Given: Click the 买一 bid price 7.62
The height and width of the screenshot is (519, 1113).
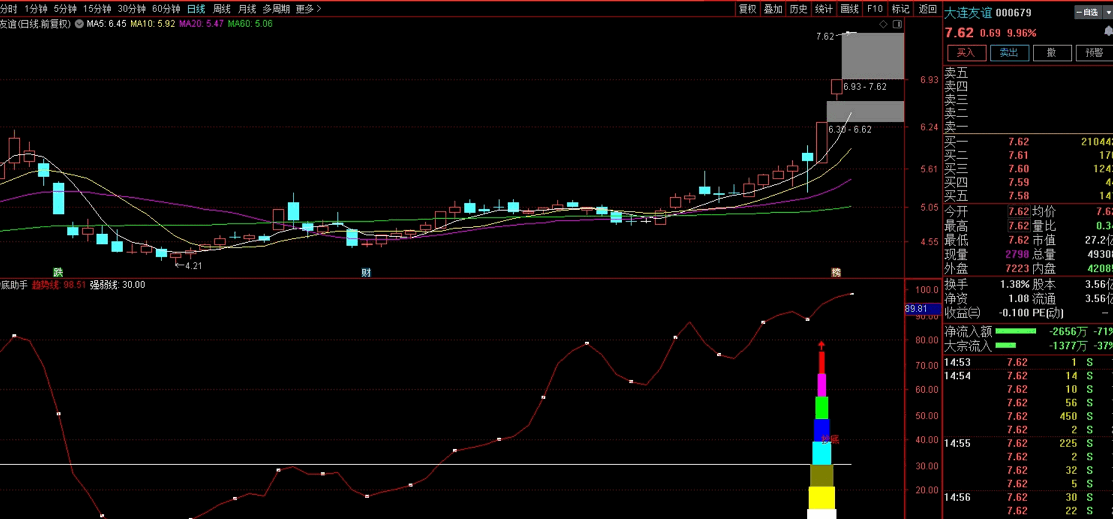Looking at the screenshot, I should tap(1018, 142).
